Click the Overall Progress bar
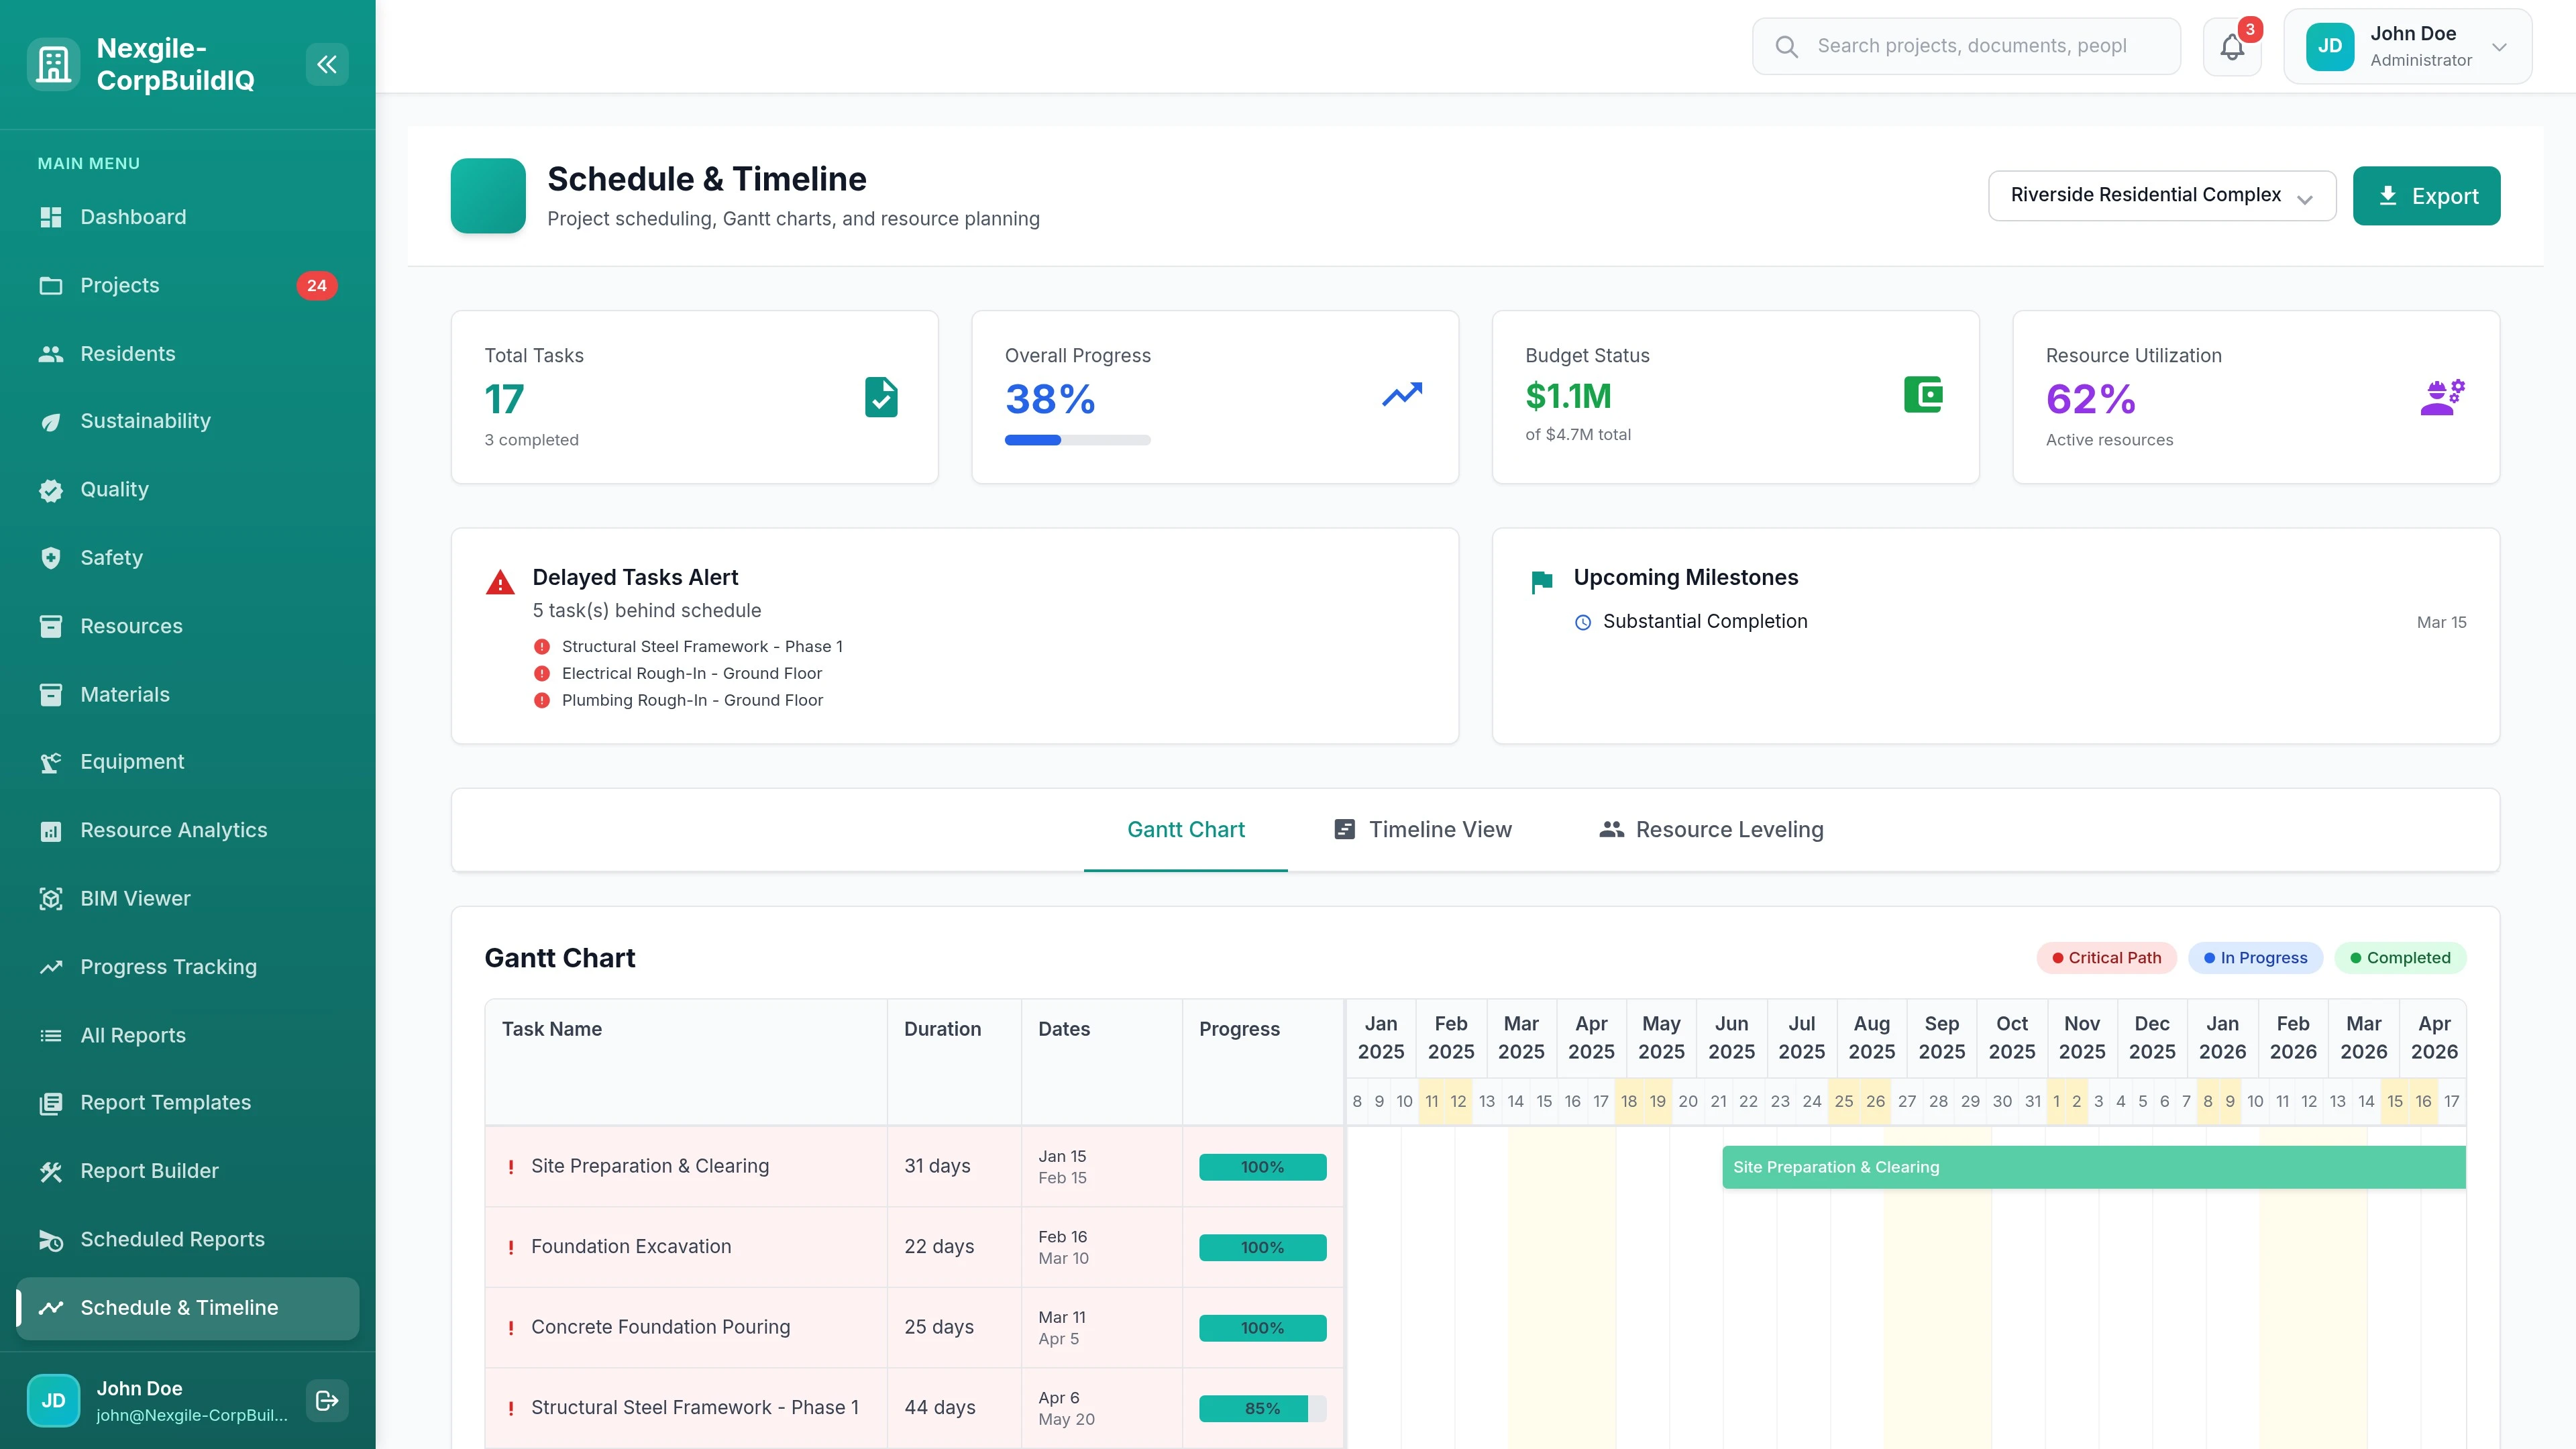The height and width of the screenshot is (1449, 2576). (x=1078, y=440)
